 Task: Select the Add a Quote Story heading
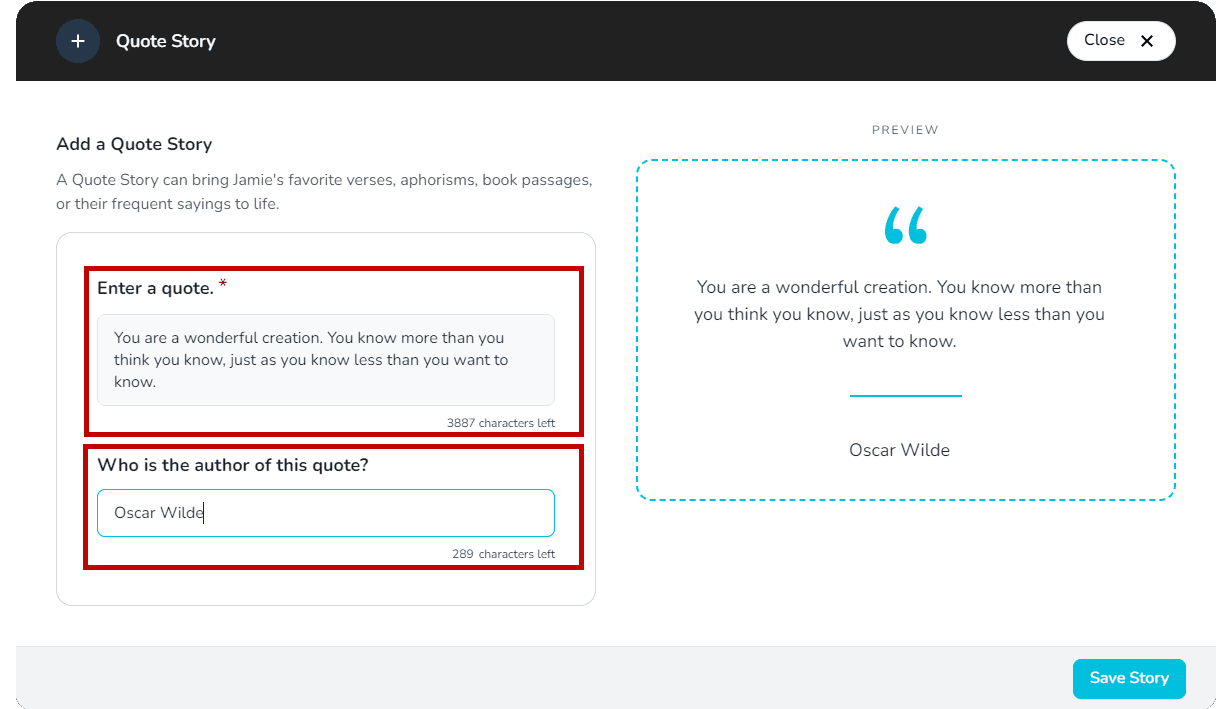tap(134, 144)
